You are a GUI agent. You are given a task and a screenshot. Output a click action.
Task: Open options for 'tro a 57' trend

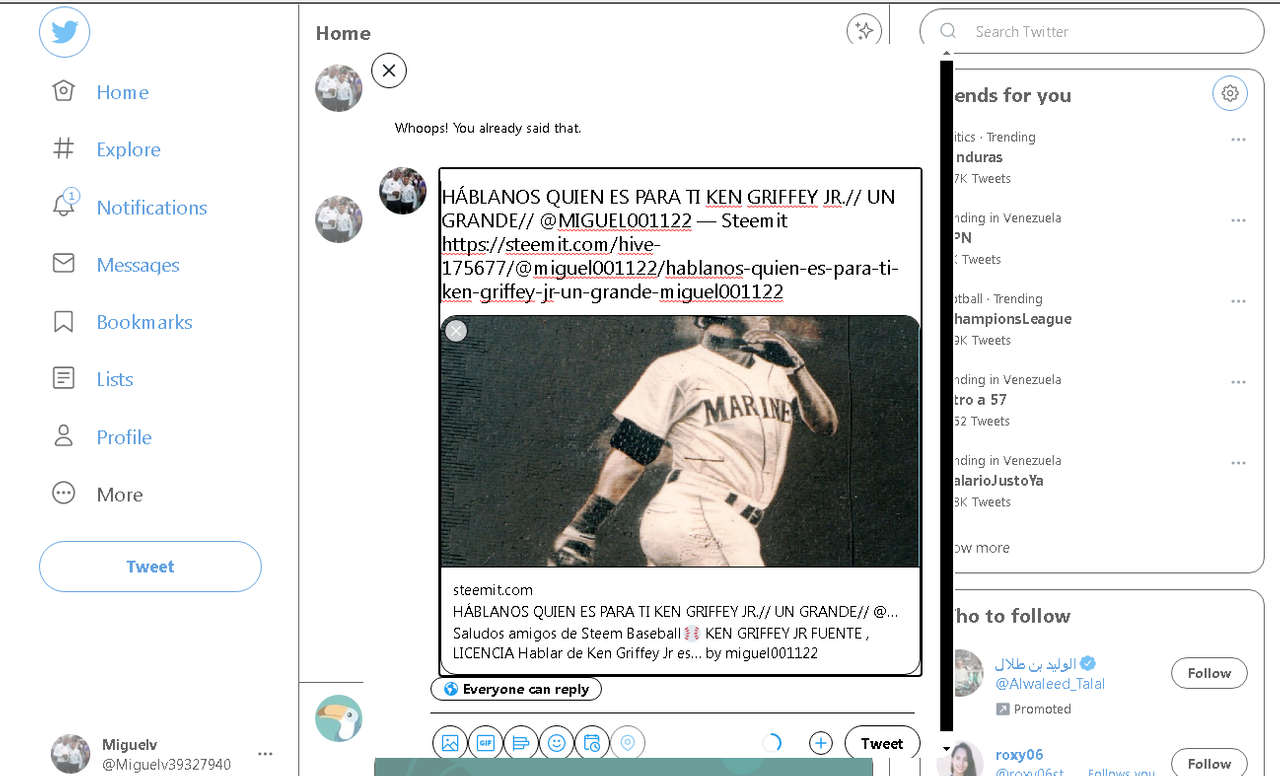(x=1239, y=382)
